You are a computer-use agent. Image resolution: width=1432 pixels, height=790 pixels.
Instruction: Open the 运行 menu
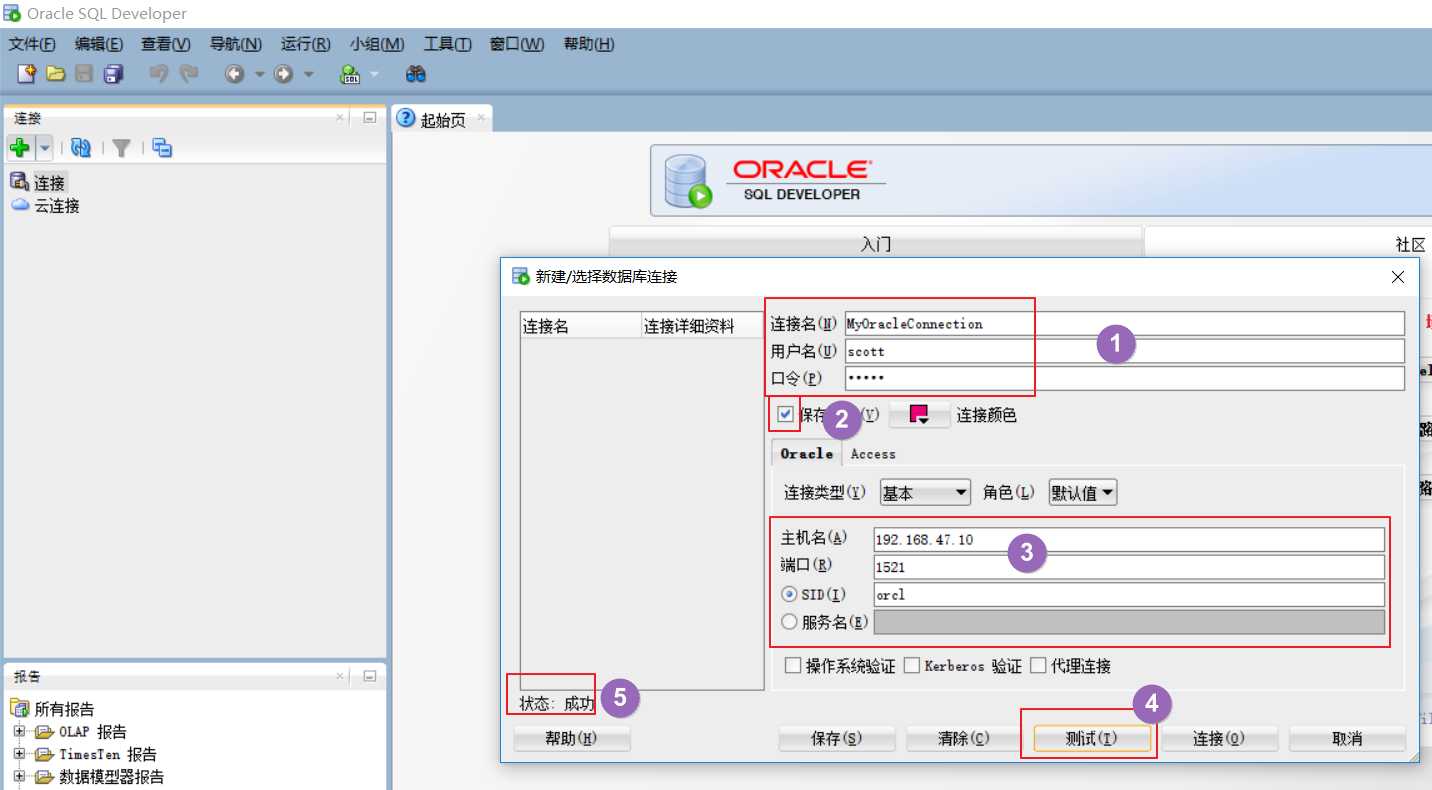305,44
